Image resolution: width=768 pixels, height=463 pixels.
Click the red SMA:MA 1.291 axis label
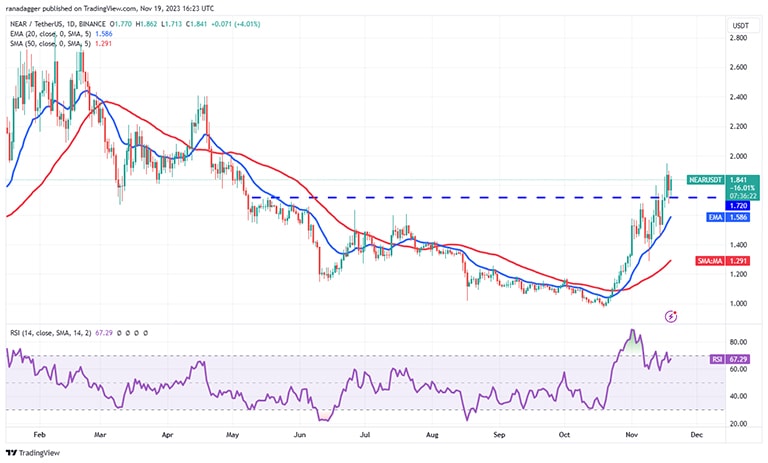(722, 261)
